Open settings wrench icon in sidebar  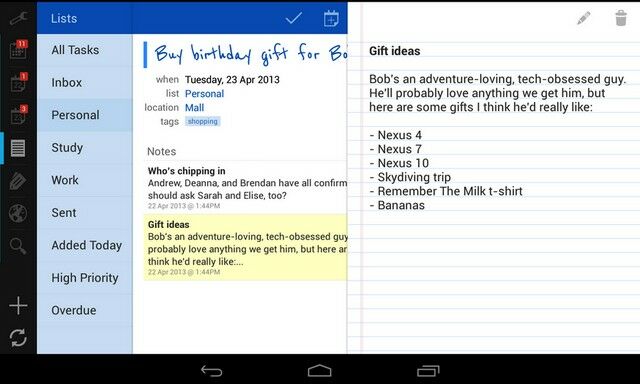click(18, 18)
